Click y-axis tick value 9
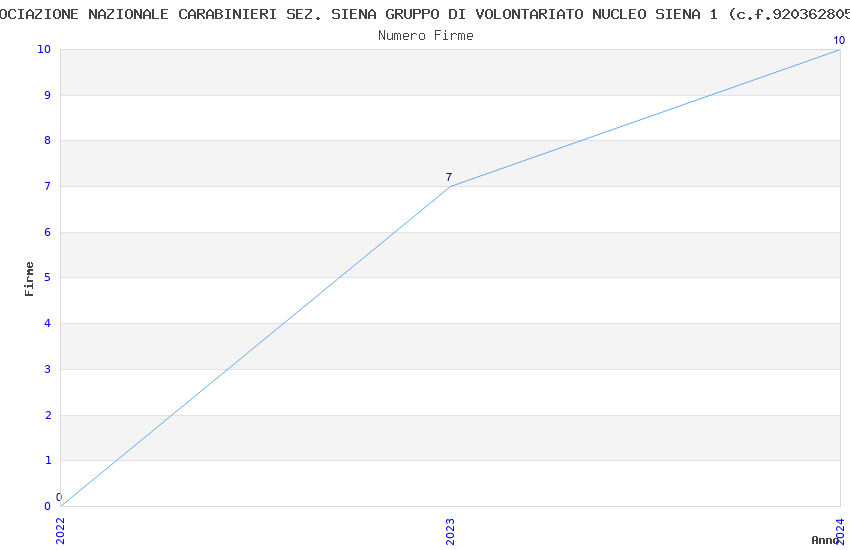Viewport: 850px width, 550px height. (48, 95)
